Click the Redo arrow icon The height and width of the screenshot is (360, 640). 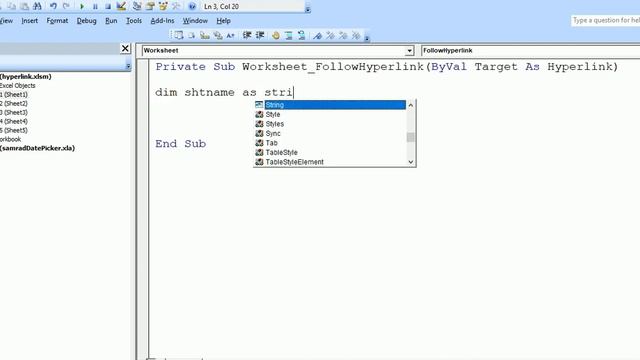[x=66, y=7]
